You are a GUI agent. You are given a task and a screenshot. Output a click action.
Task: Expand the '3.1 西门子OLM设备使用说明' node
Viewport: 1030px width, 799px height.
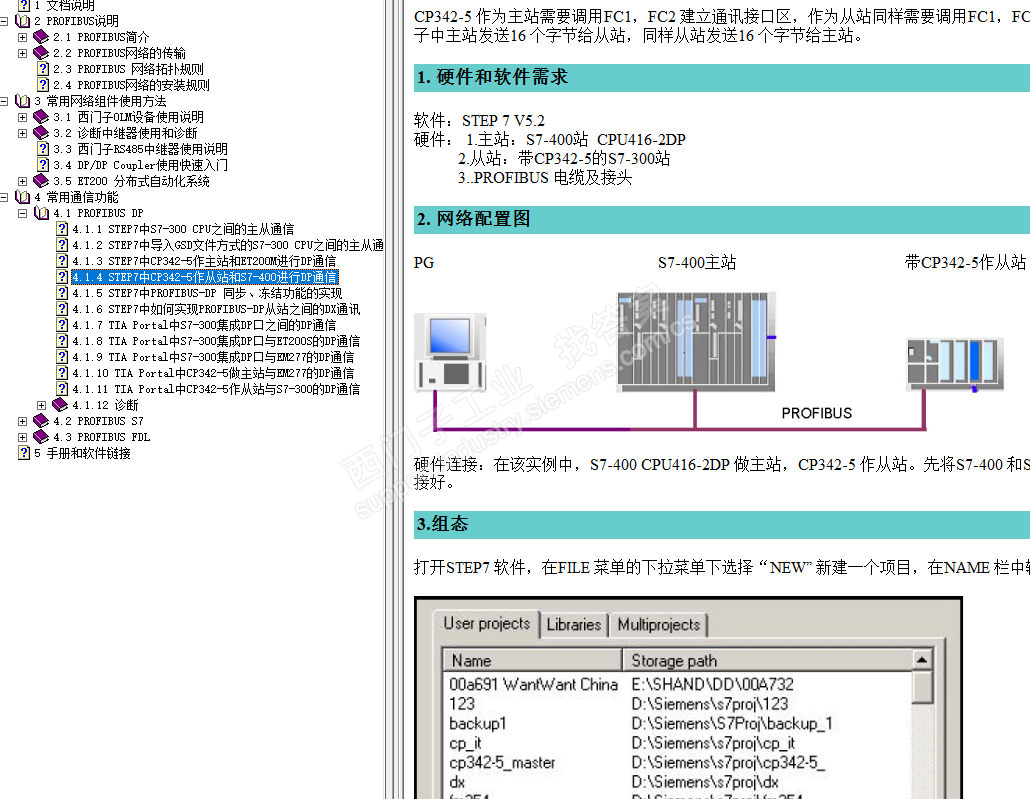pos(22,117)
